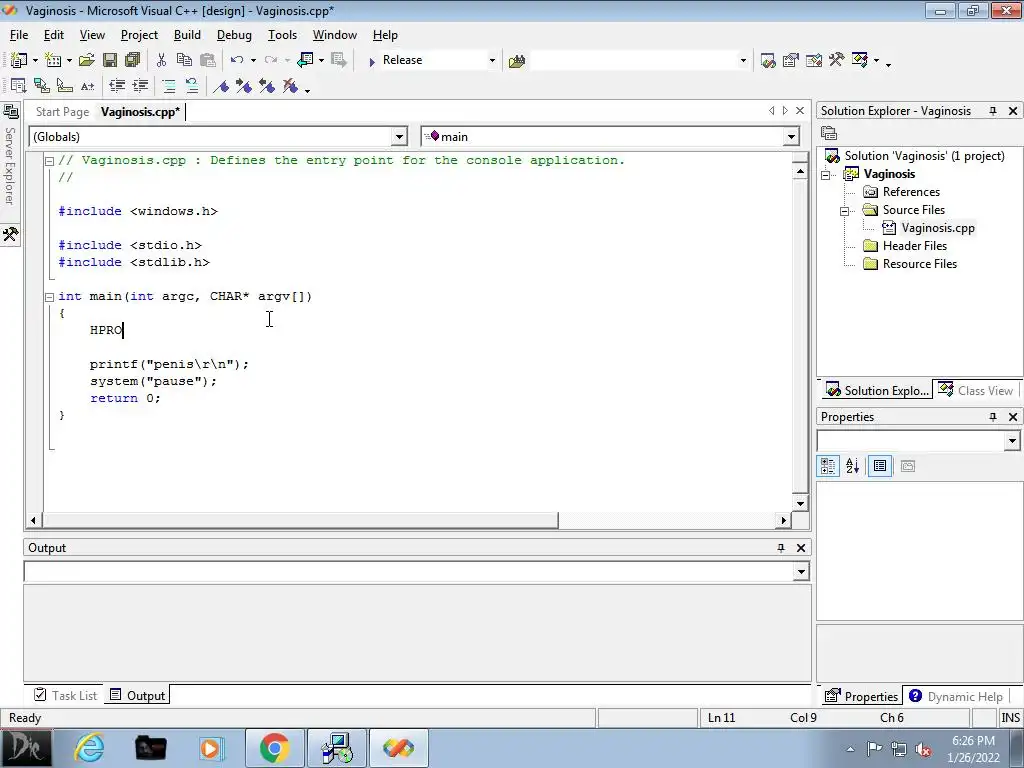Click the Save All toolbar icon
The width and height of the screenshot is (1024, 768).
click(x=133, y=60)
